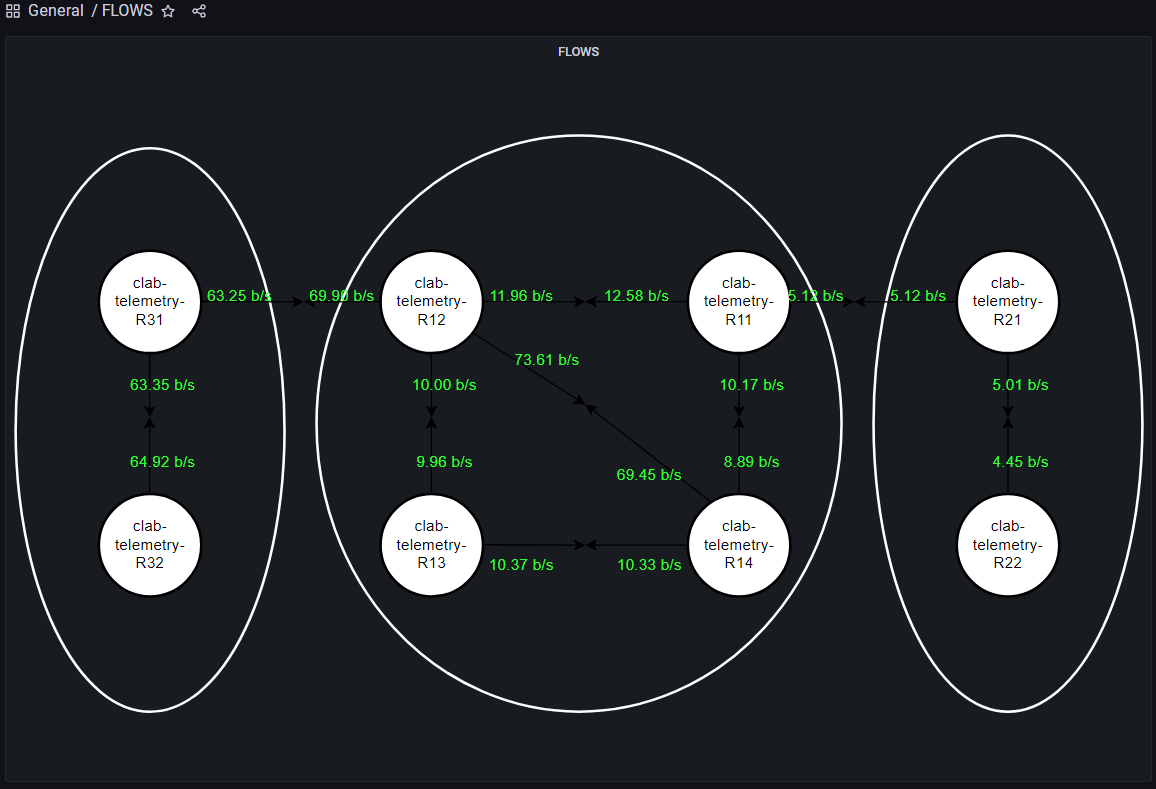
Task: Click the 5.01 b/s label near R21
Action: pyautogui.click(x=1020, y=384)
